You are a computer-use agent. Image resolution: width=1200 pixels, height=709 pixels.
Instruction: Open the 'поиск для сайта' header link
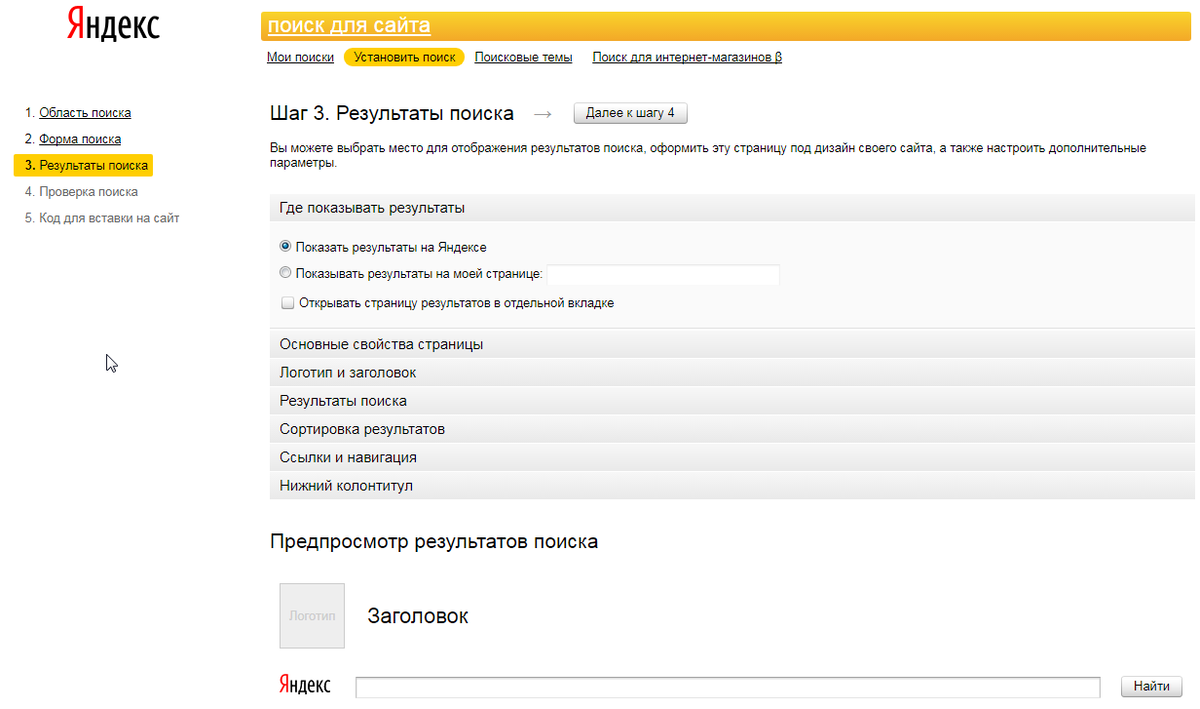349,26
